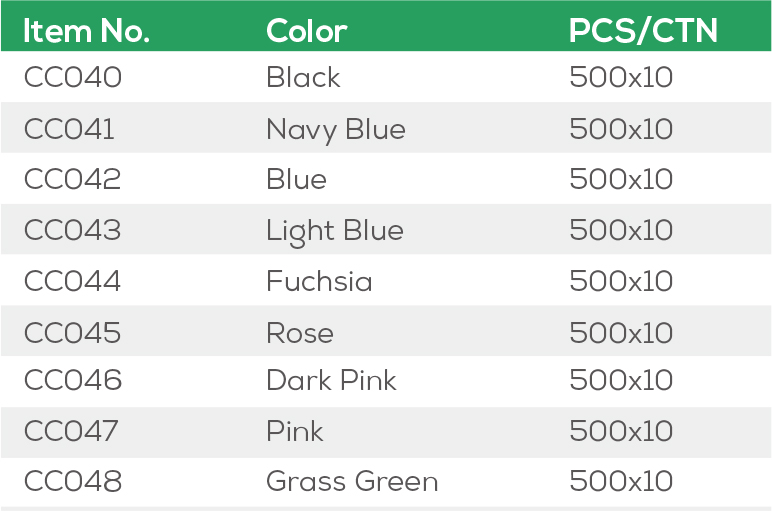Click the Light Blue color cell
772x511 pixels.
[335, 231]
